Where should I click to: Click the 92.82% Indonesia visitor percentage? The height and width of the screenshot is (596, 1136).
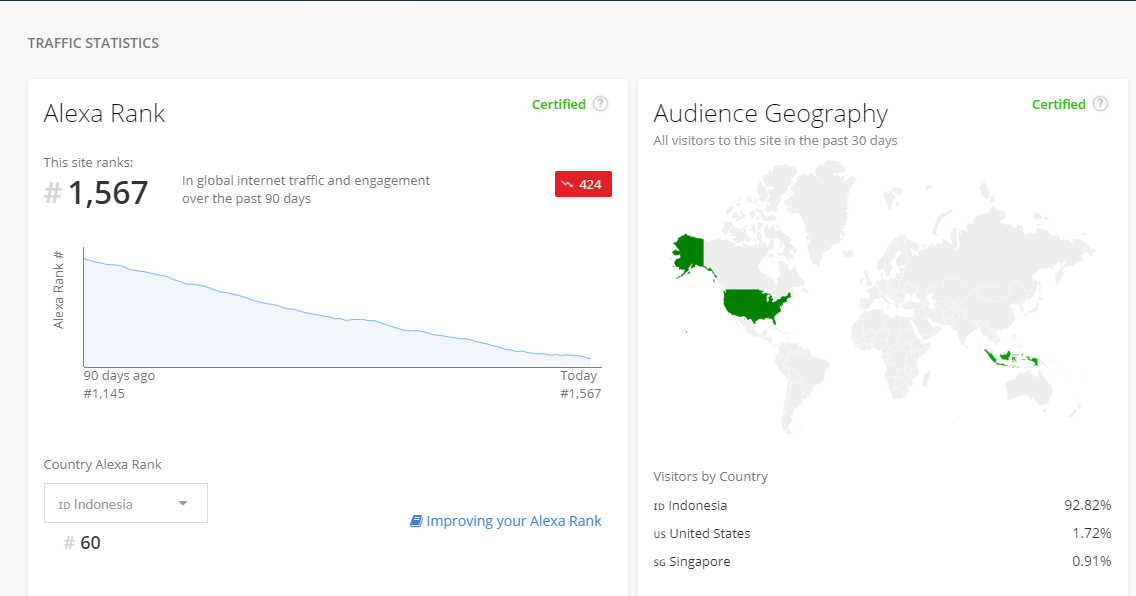1087,506
